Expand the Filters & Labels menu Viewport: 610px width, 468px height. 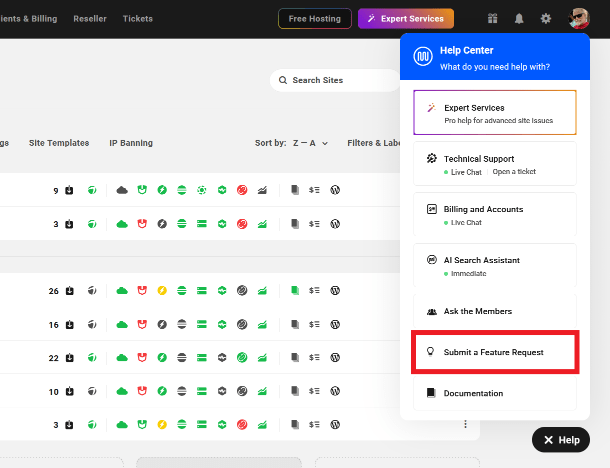(x=374, y=143)
